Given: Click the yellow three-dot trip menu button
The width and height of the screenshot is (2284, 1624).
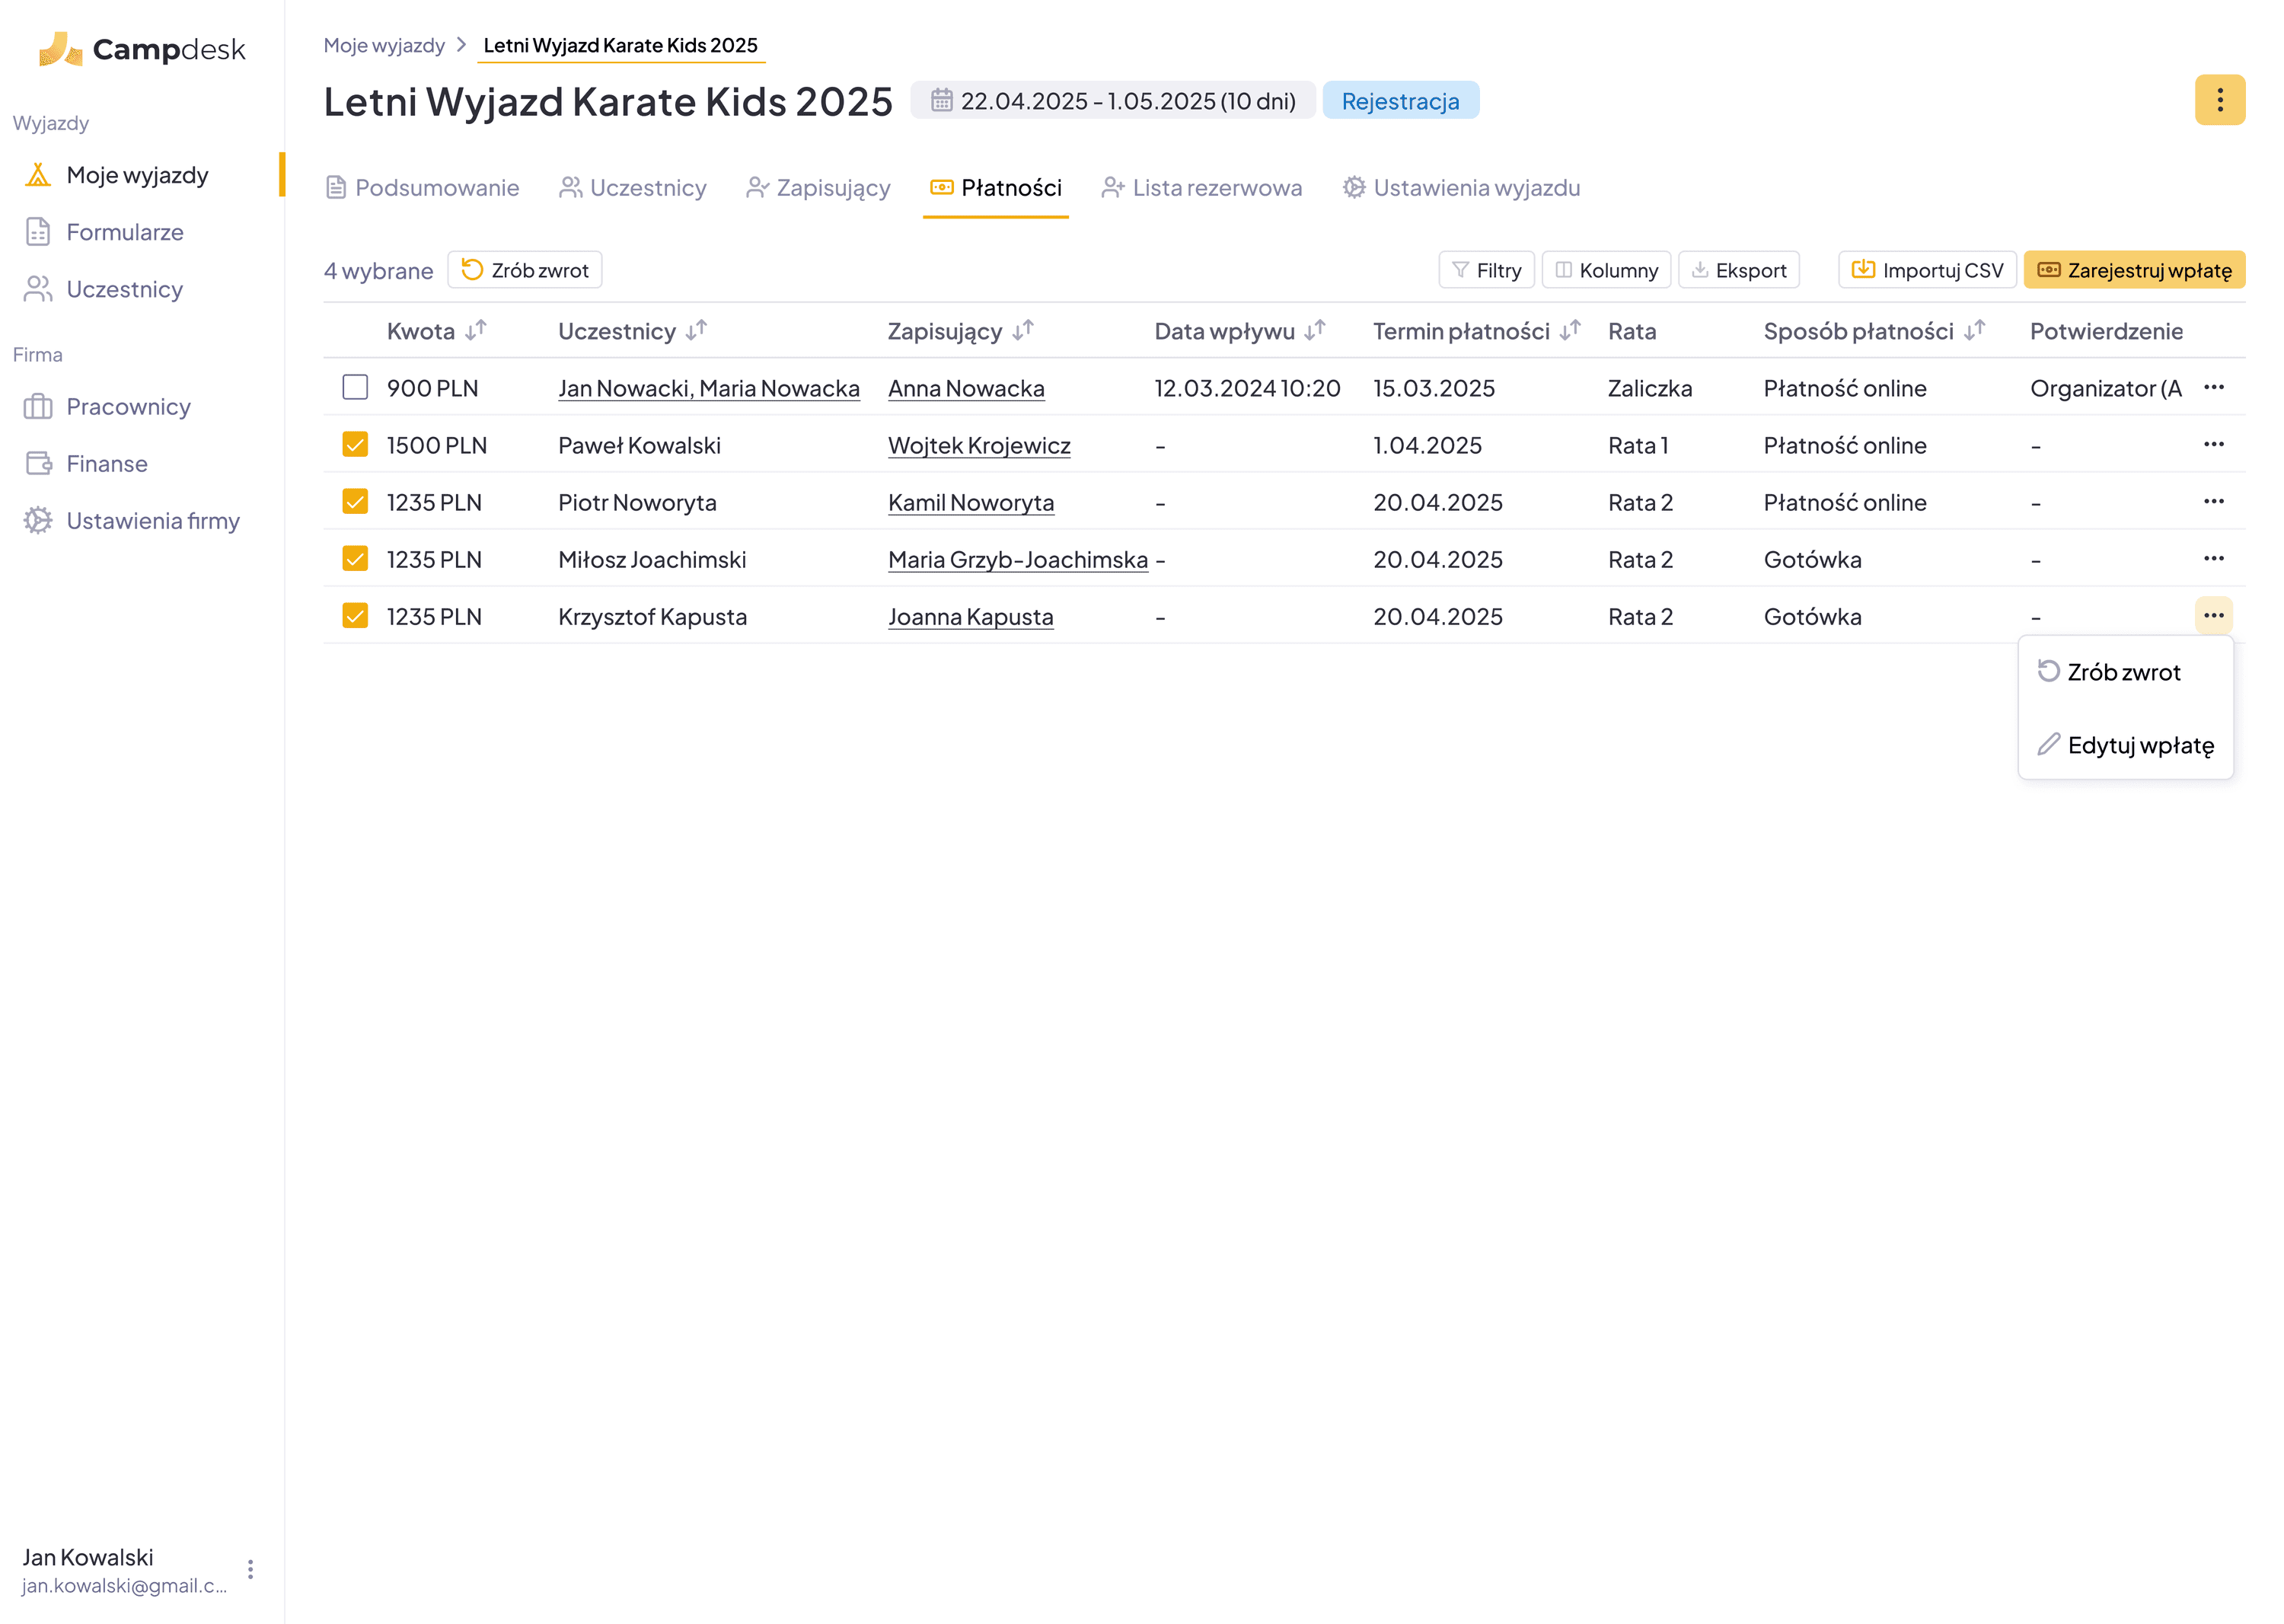Looking at the screenshot, I should (2219, 100).
